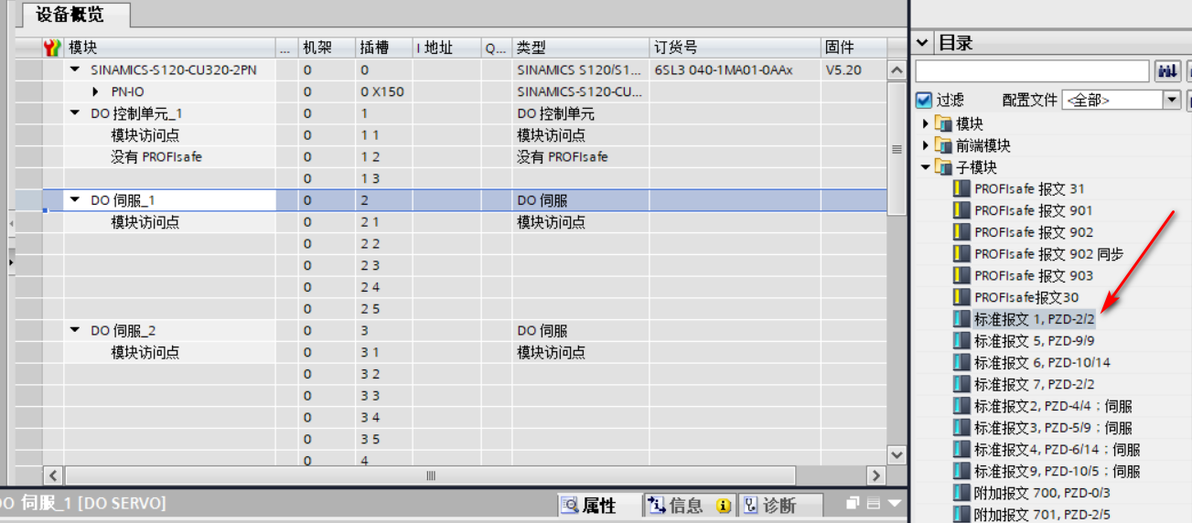This screenshot has width=1192, height=523.
Task: Open the 信息 info tab
Action: pos(689,506)
